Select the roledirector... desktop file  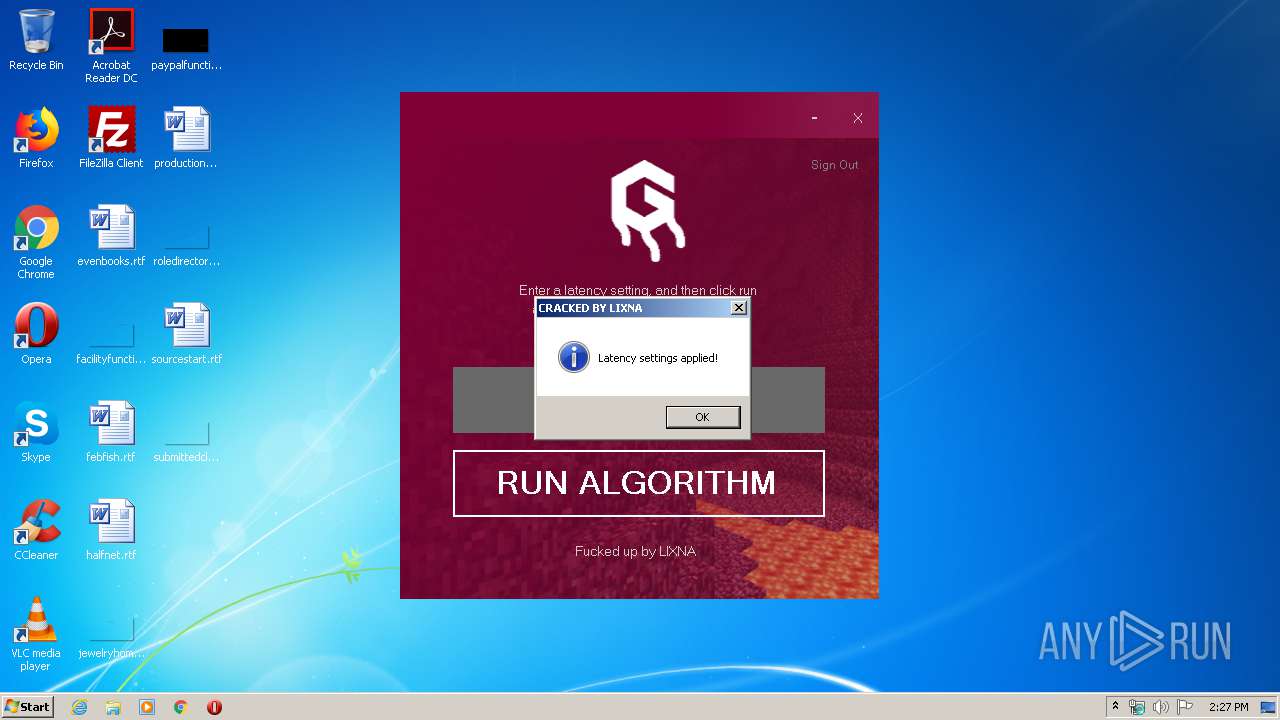click(186, 246)
